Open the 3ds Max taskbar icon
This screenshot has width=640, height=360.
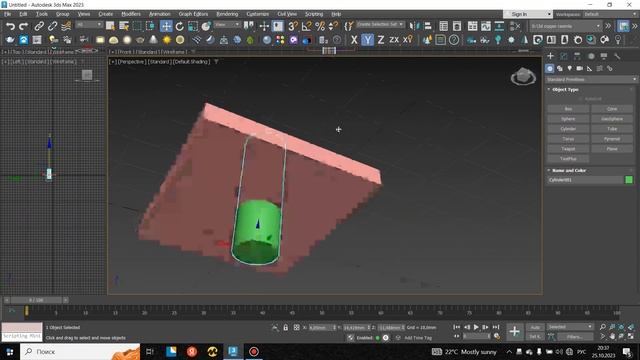click(233, 351)
